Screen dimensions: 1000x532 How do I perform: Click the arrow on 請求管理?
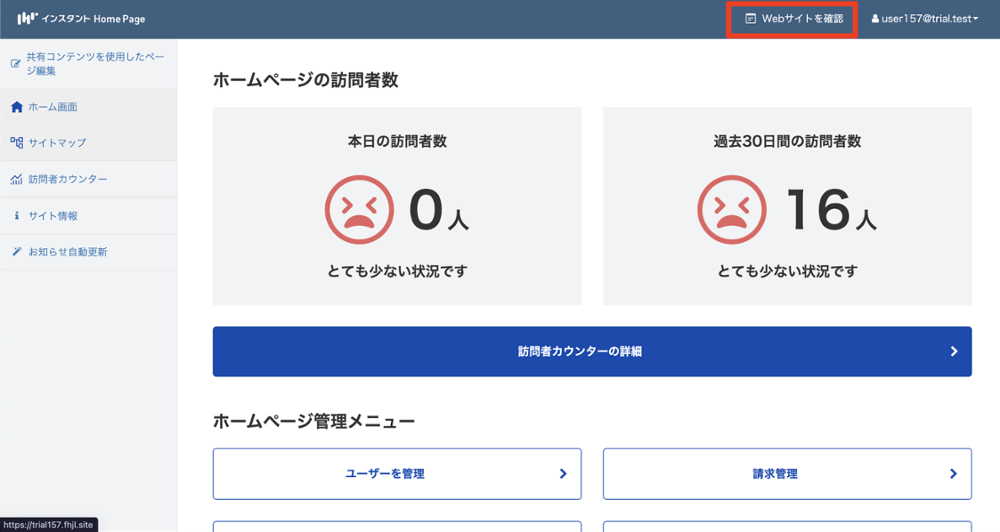(x=953, y=474)
